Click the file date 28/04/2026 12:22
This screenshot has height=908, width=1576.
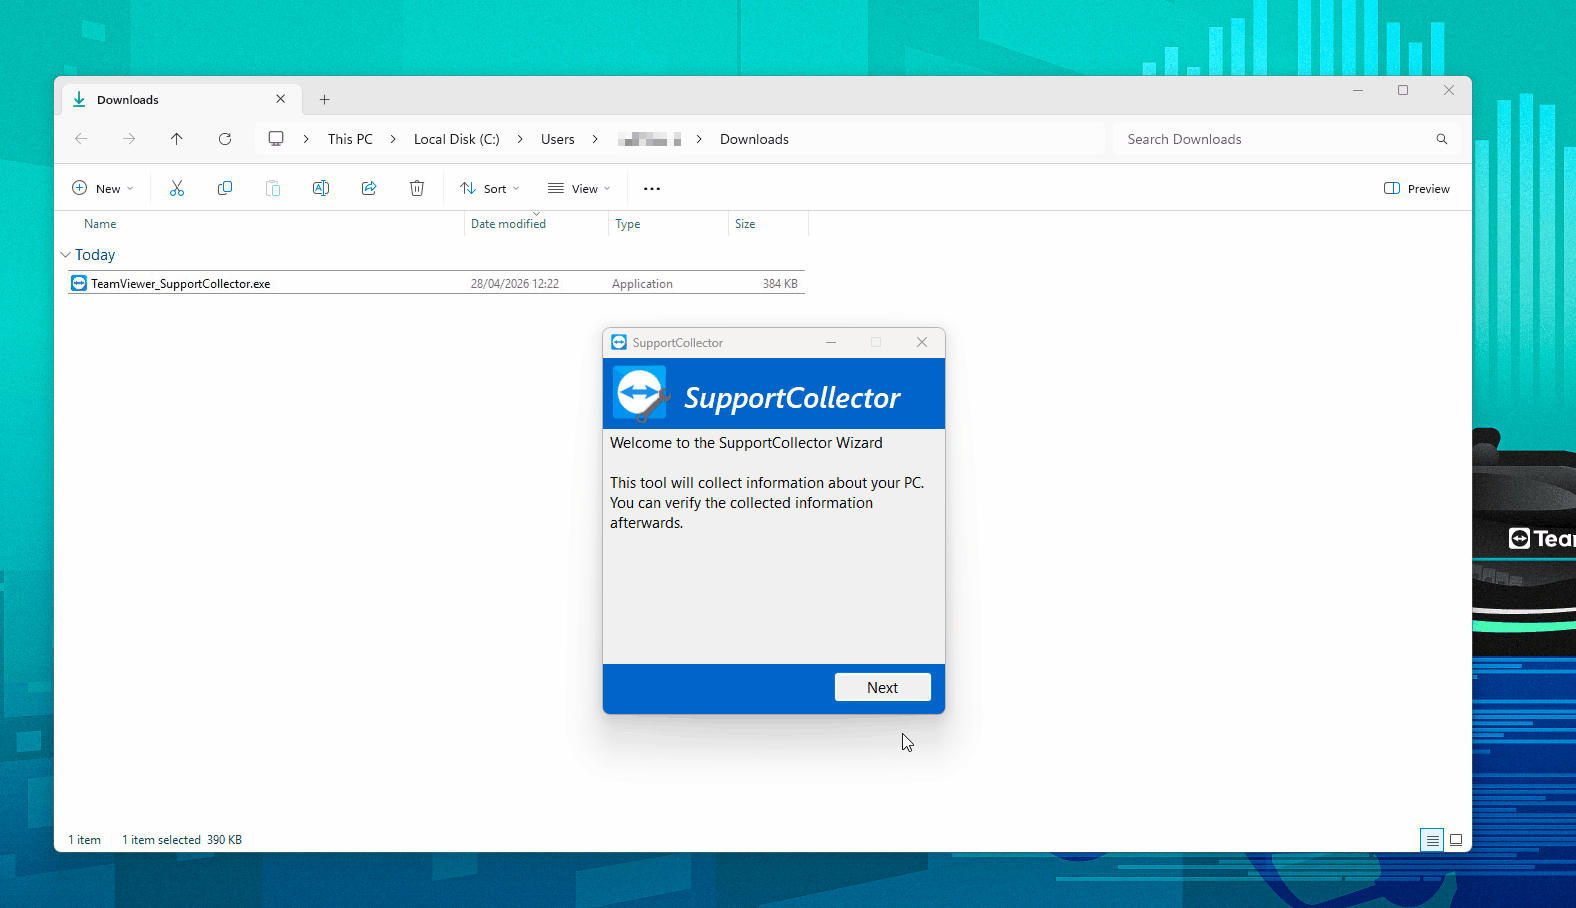click(x=515, y=284)
